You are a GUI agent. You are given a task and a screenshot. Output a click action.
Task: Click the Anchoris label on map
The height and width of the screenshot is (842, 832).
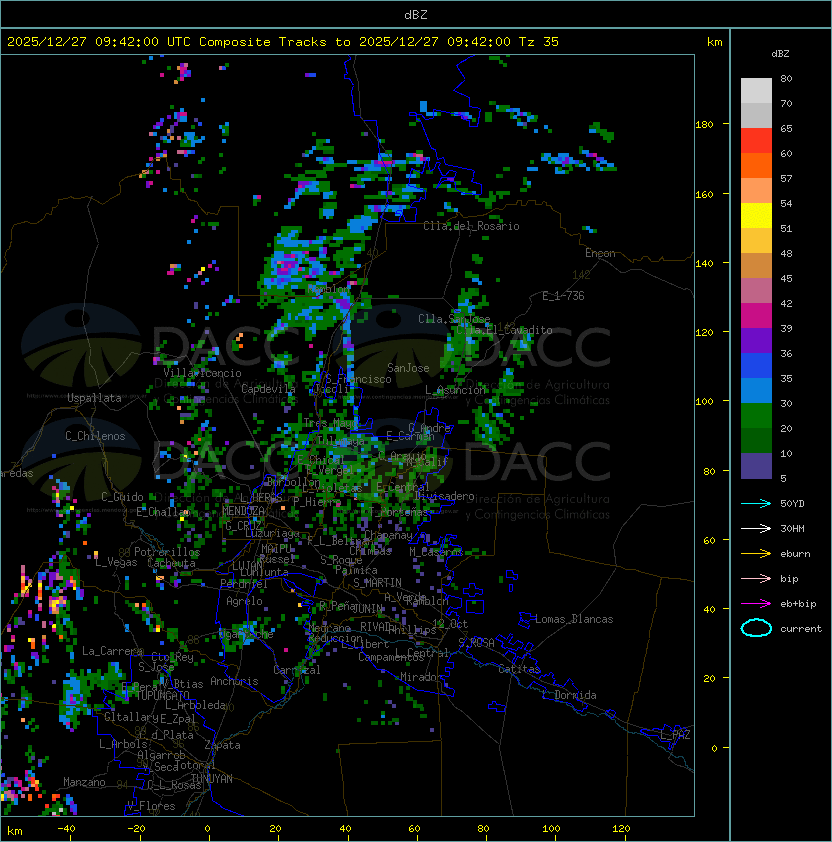point(234,681)
